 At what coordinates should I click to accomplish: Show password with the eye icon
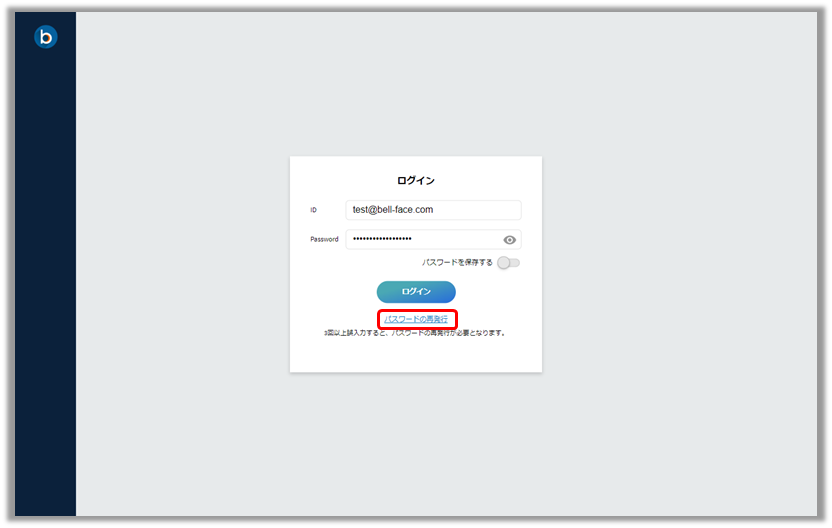(x=509, y=240)
